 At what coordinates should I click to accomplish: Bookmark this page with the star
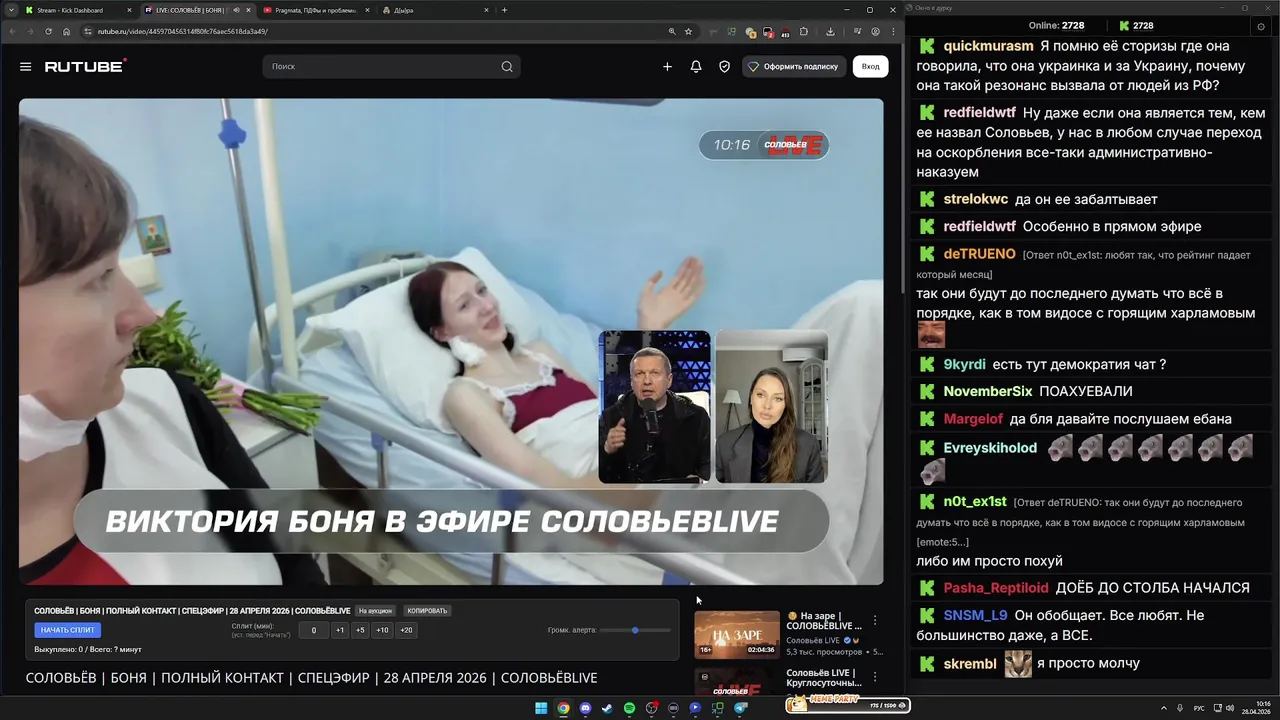(688, 31)
